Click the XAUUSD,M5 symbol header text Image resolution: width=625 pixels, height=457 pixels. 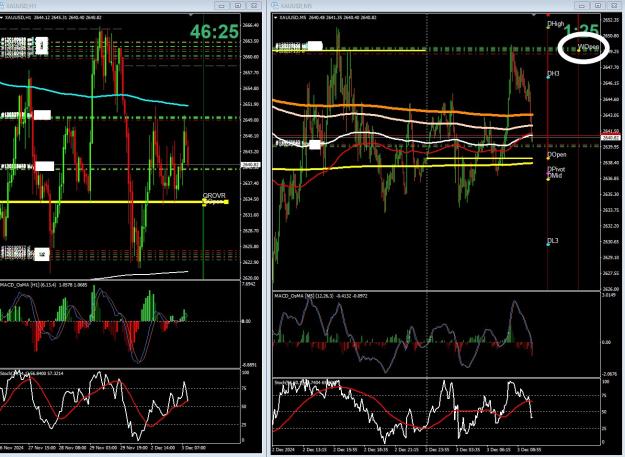[330, 18]
